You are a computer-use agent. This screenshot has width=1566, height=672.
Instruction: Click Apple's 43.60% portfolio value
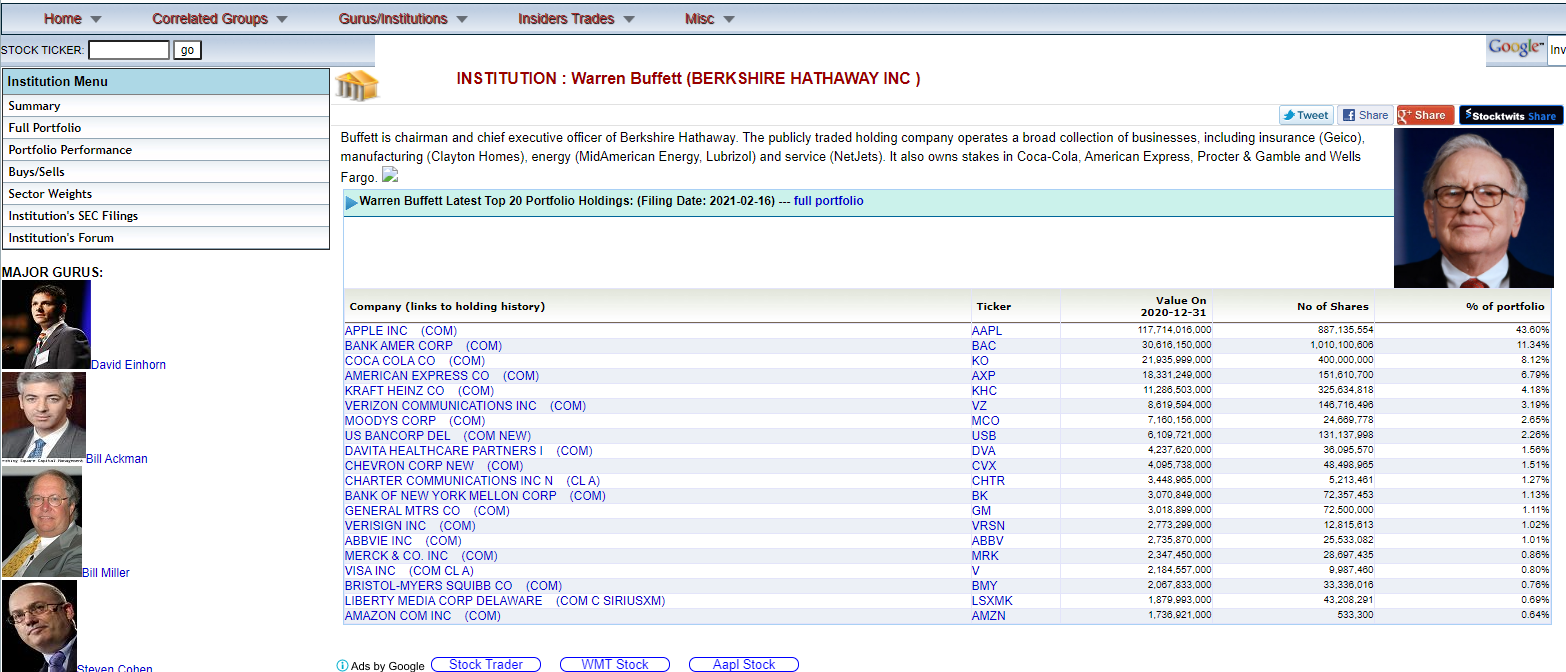pyautogui.click(x=1533, y=330)
